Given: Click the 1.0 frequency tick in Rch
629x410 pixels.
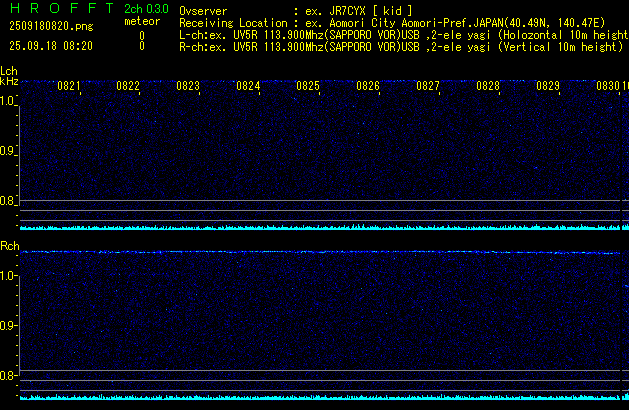Looking at the screenshot, I should (8, 275).
